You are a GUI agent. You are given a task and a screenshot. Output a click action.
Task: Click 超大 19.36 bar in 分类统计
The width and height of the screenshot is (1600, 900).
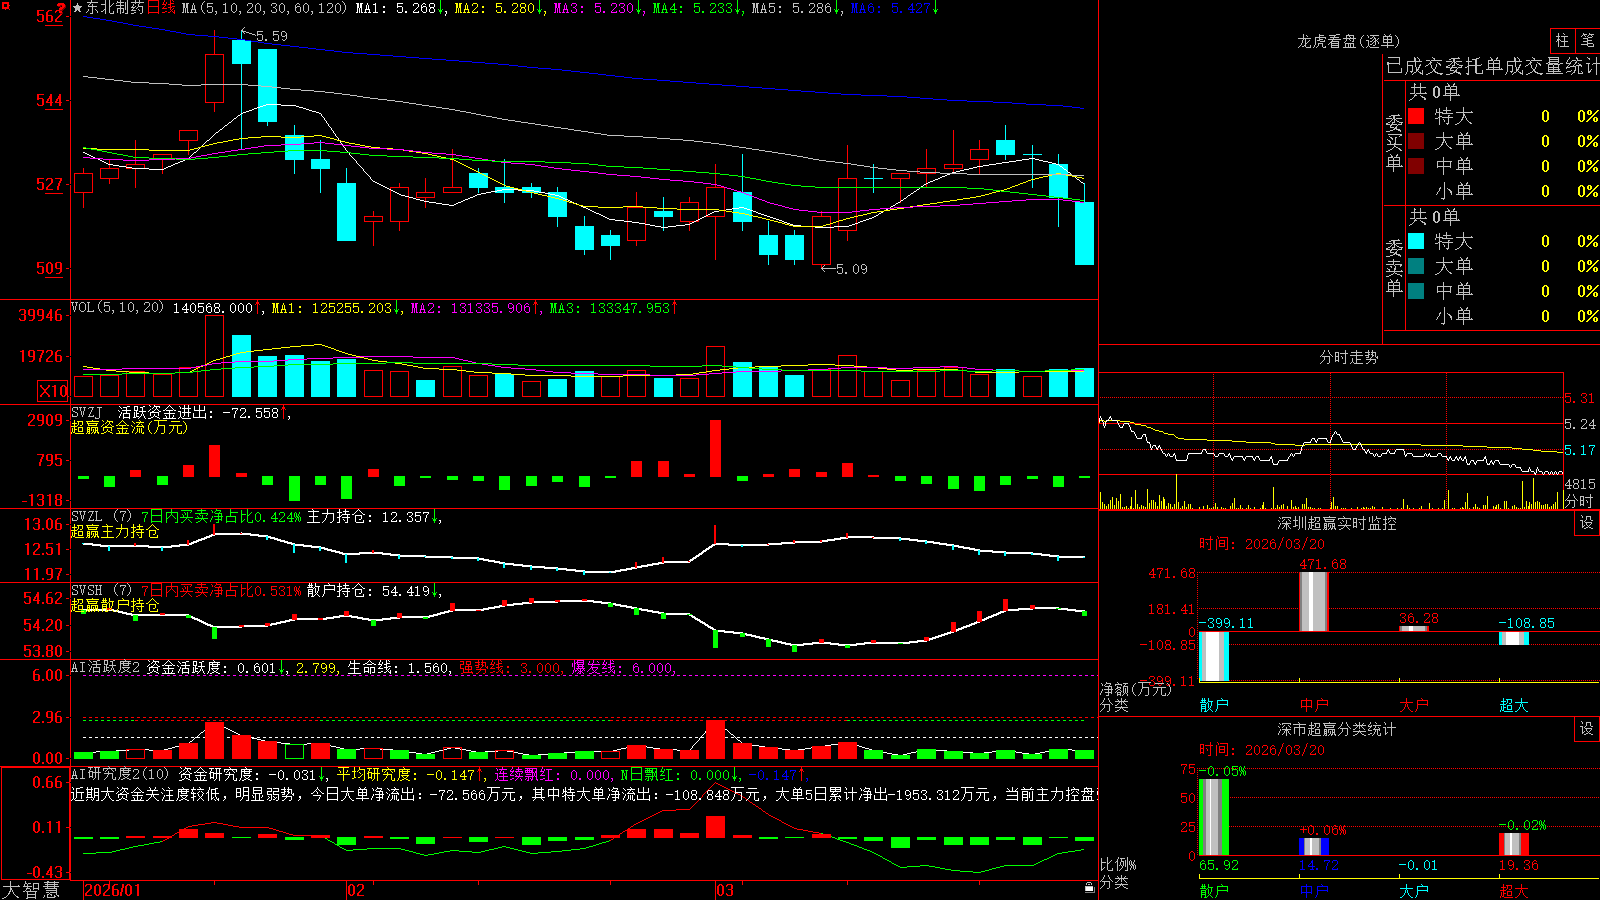tap(1513, 844)
